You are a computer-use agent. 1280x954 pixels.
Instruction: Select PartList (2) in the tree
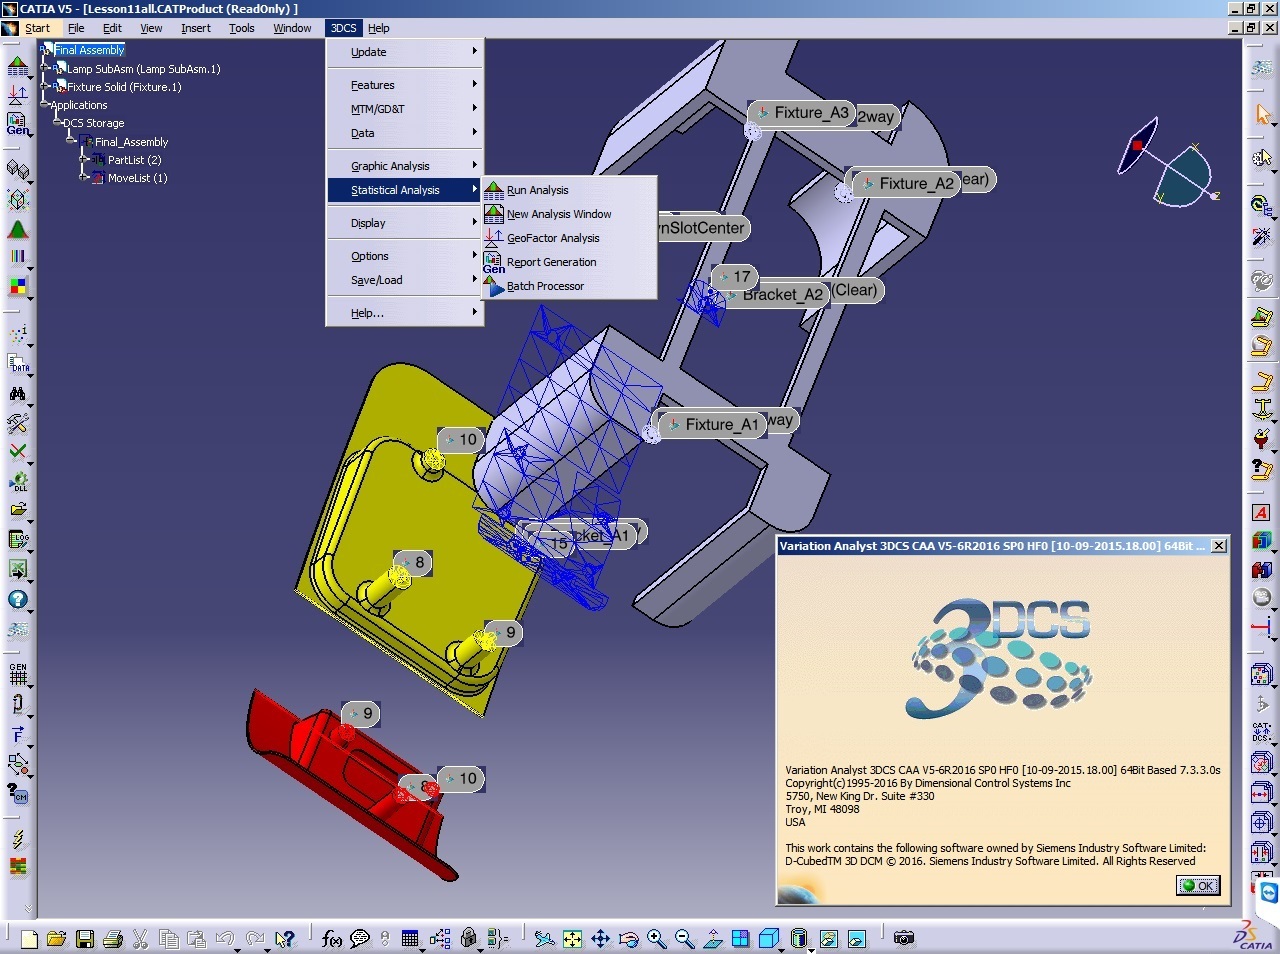pos(134,160)
